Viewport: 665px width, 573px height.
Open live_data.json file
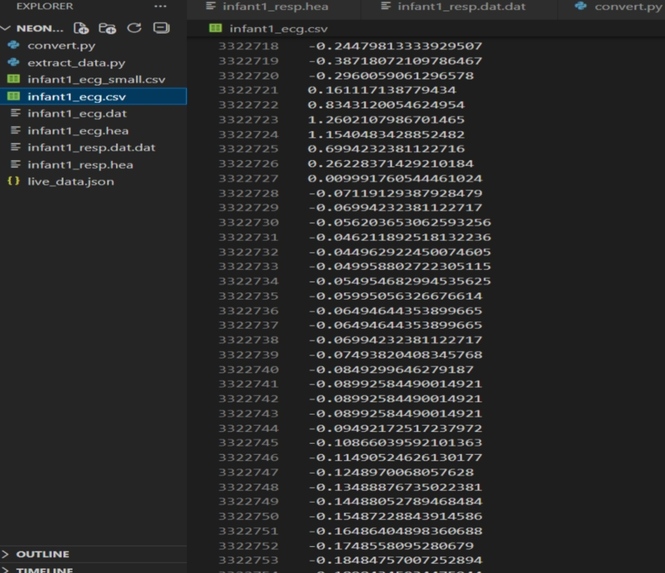(x=71, y=182)
